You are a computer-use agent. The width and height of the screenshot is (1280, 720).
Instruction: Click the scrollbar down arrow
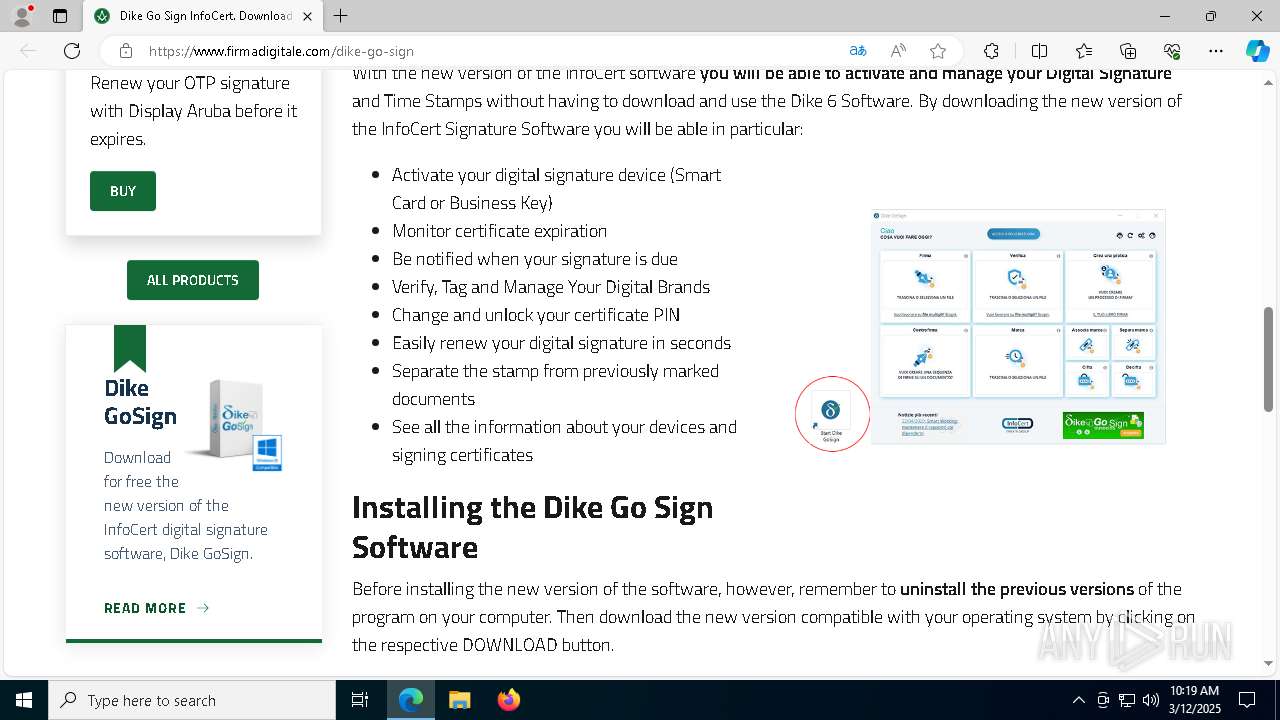pyautogui.click(x=1269, y=663)
